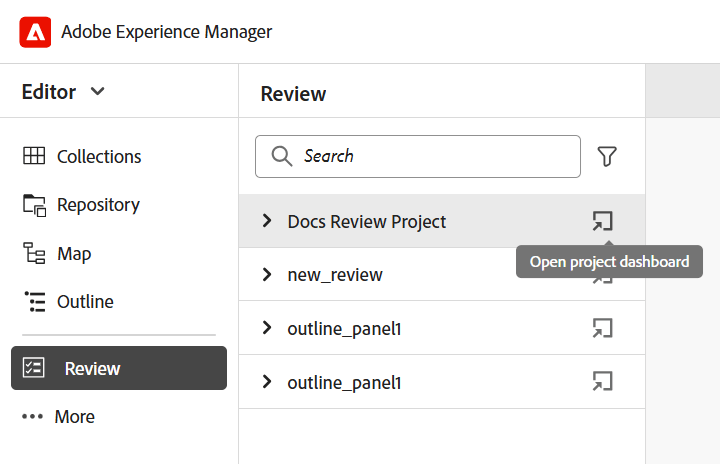Open the filter icon beside Search
Screen dimensions: 720x464
(x=607, y=156)
